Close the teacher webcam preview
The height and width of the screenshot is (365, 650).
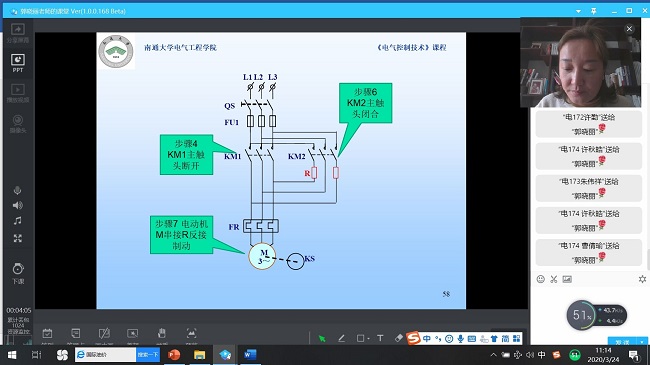(x=629, y=29)
